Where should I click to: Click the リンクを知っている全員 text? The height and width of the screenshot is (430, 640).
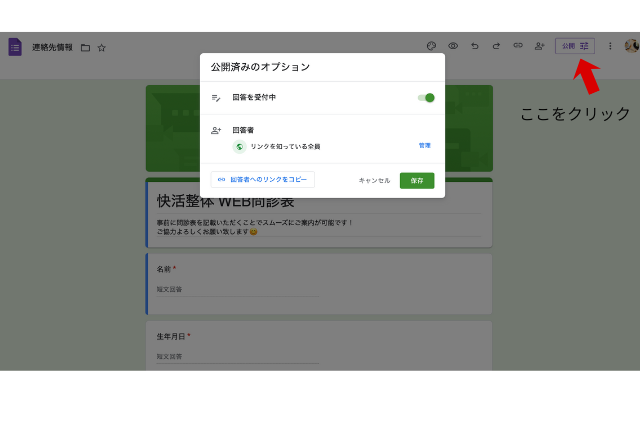(285, 146)
